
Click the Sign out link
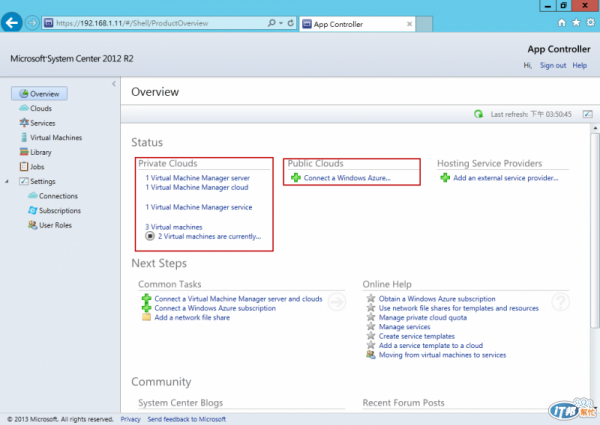553,65
